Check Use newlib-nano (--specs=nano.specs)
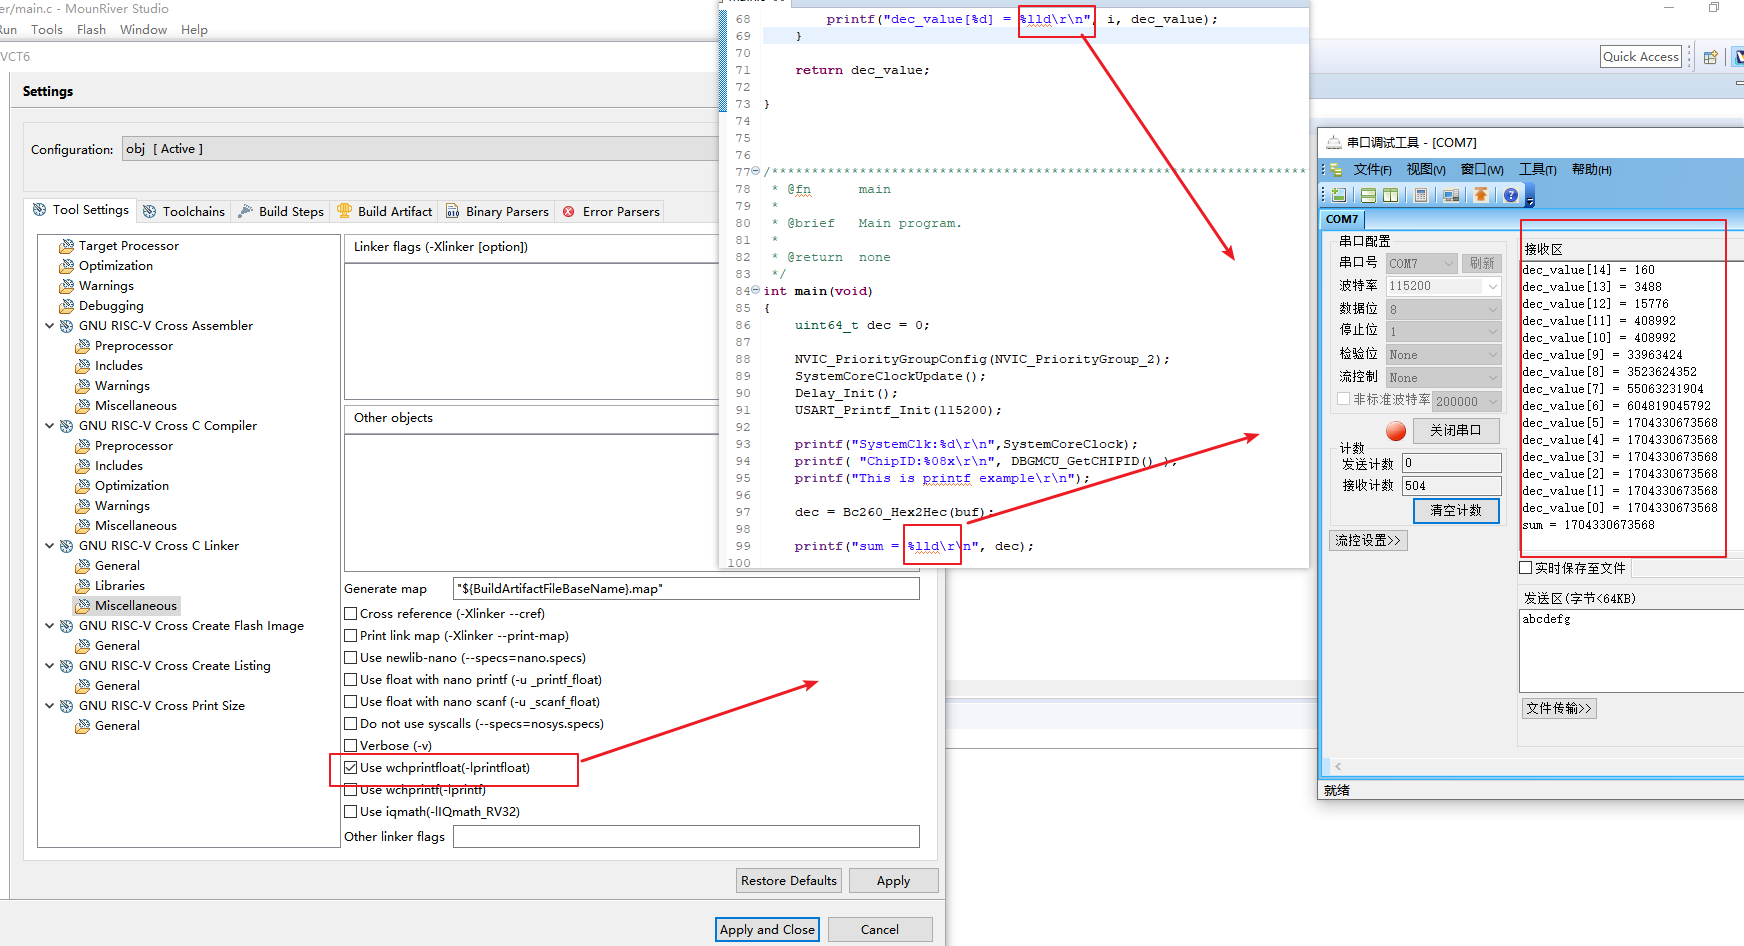This screenshot has height=946, width=1744. pyautogui.click(x=351, y=658)
